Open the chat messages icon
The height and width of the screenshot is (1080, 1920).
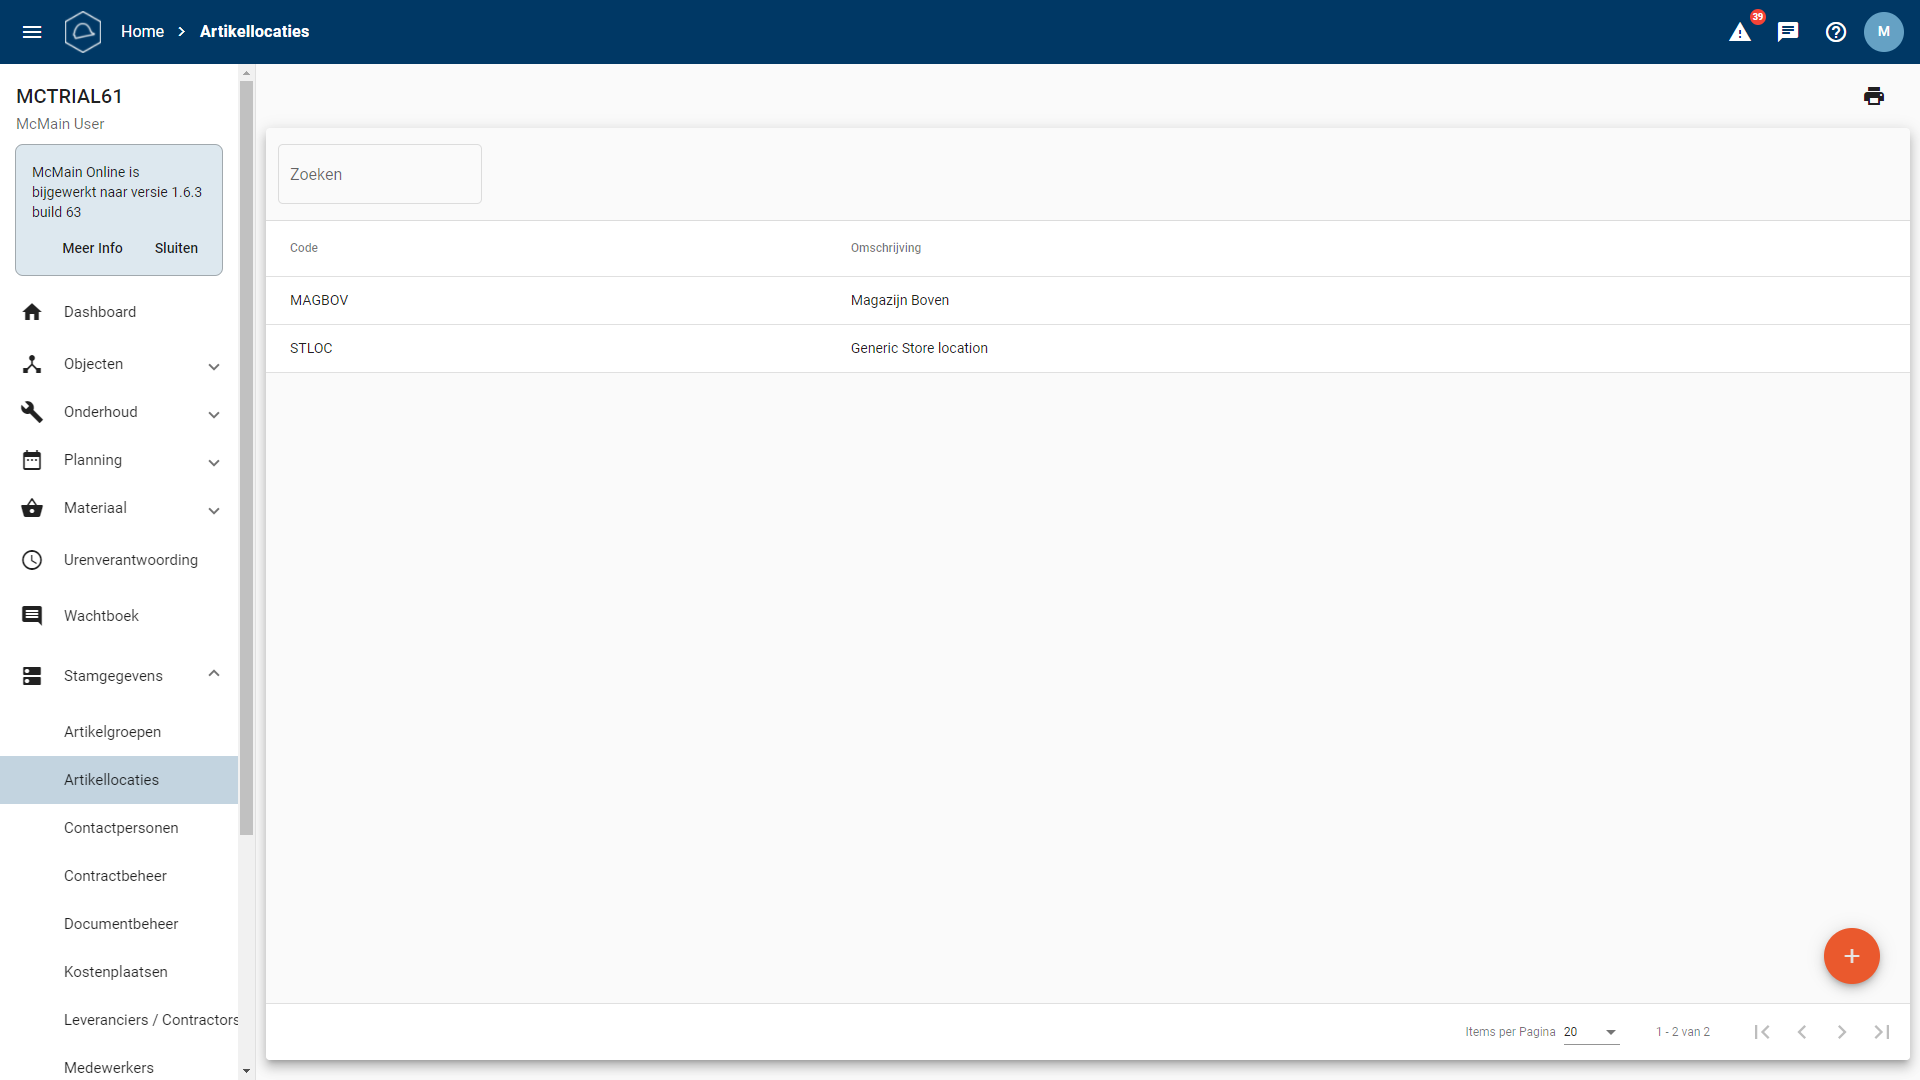[x=1788, y=32]
